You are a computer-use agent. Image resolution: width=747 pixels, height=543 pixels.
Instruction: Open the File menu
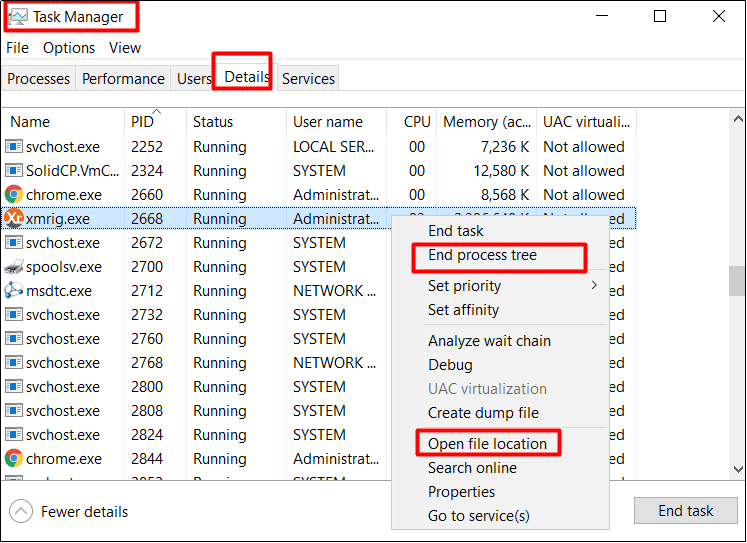18,48
